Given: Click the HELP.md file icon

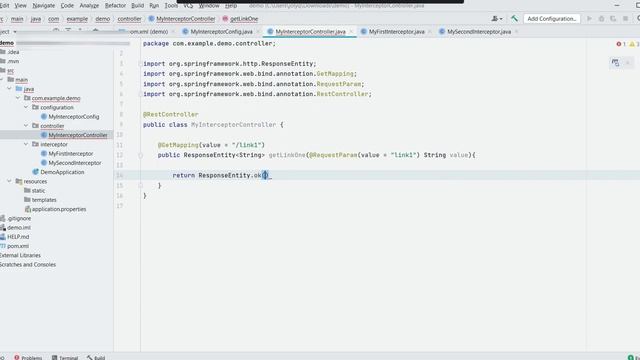Looking at the screenshot, I should [x=3, y=237].
